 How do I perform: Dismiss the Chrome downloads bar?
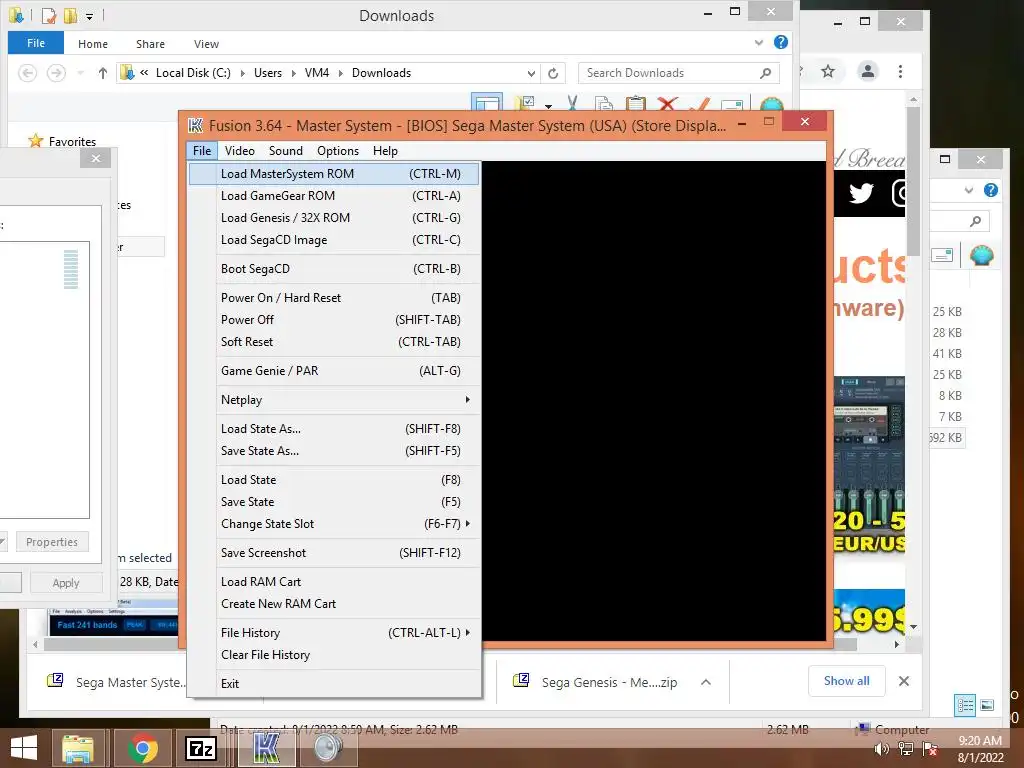click(x=904, y=681)
